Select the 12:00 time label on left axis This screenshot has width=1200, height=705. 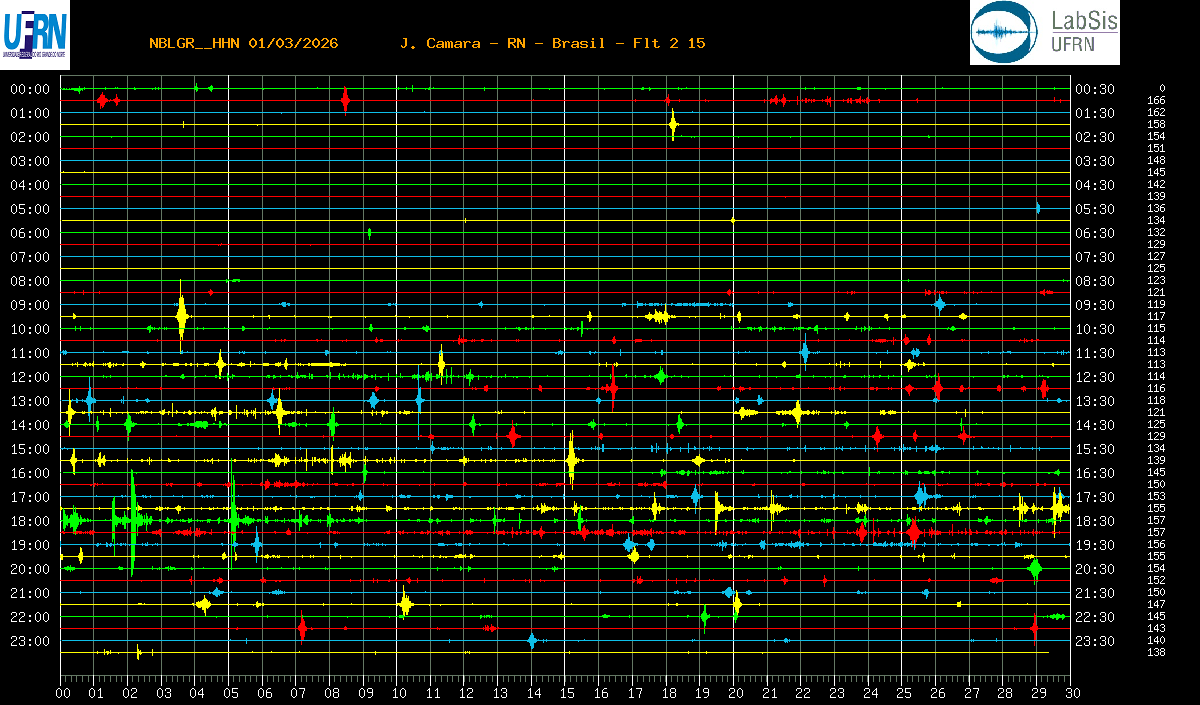pyautogui.click(x=30, y=377)
